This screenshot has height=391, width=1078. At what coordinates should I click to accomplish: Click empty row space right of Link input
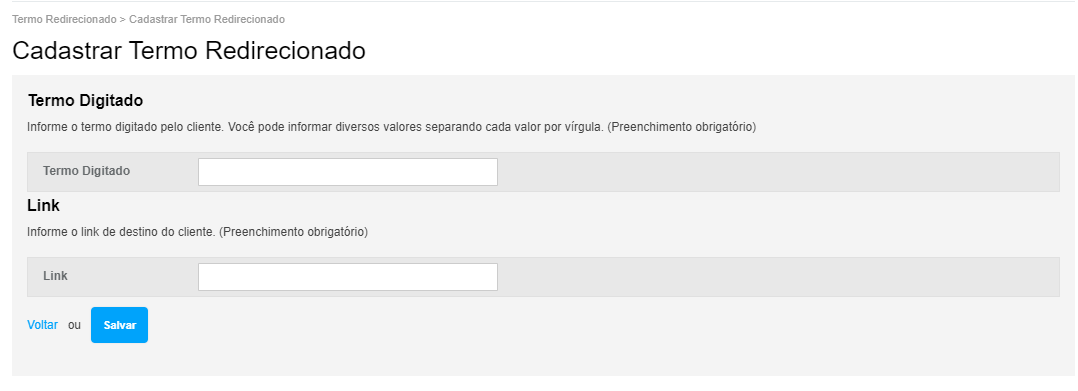(778, 277)
